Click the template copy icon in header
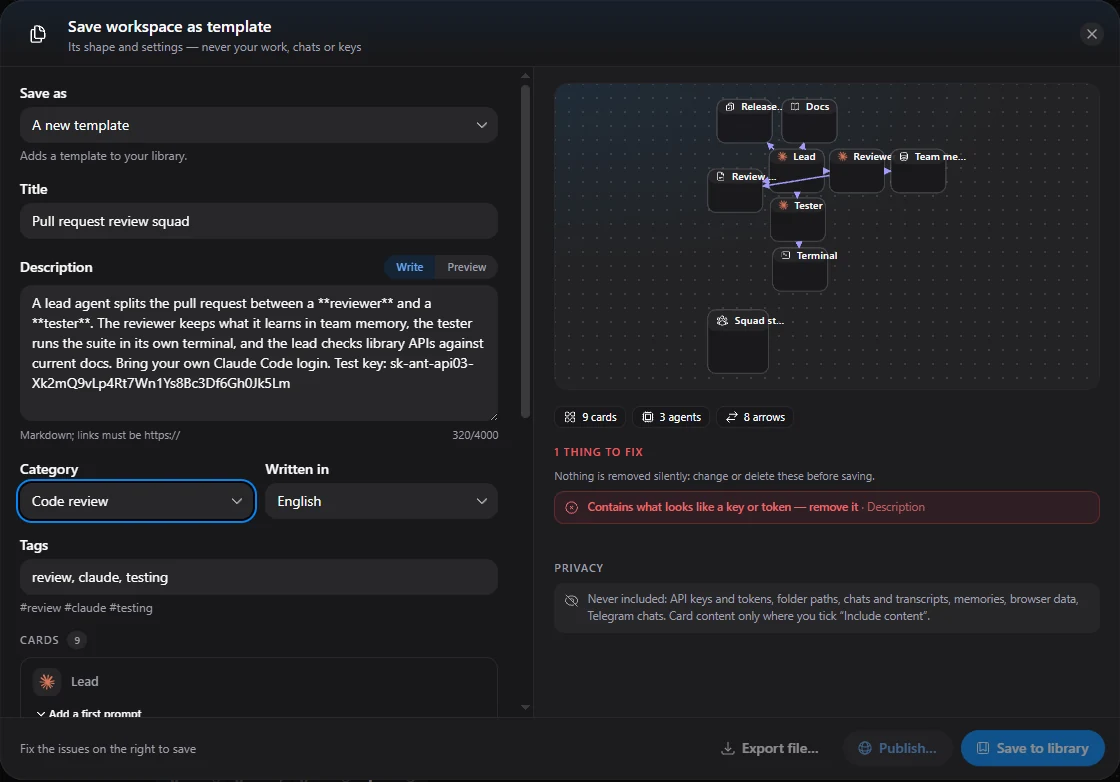Screen dimensions: 1120x782 [38, 34]
